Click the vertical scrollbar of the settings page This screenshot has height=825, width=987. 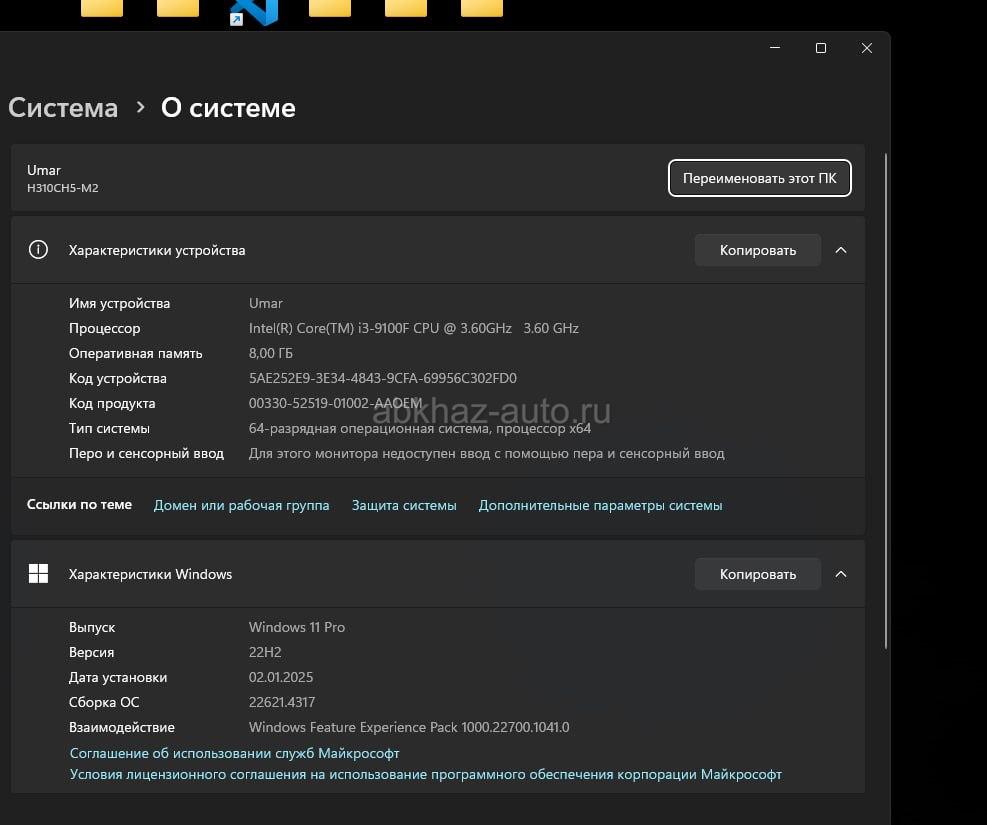885,400
